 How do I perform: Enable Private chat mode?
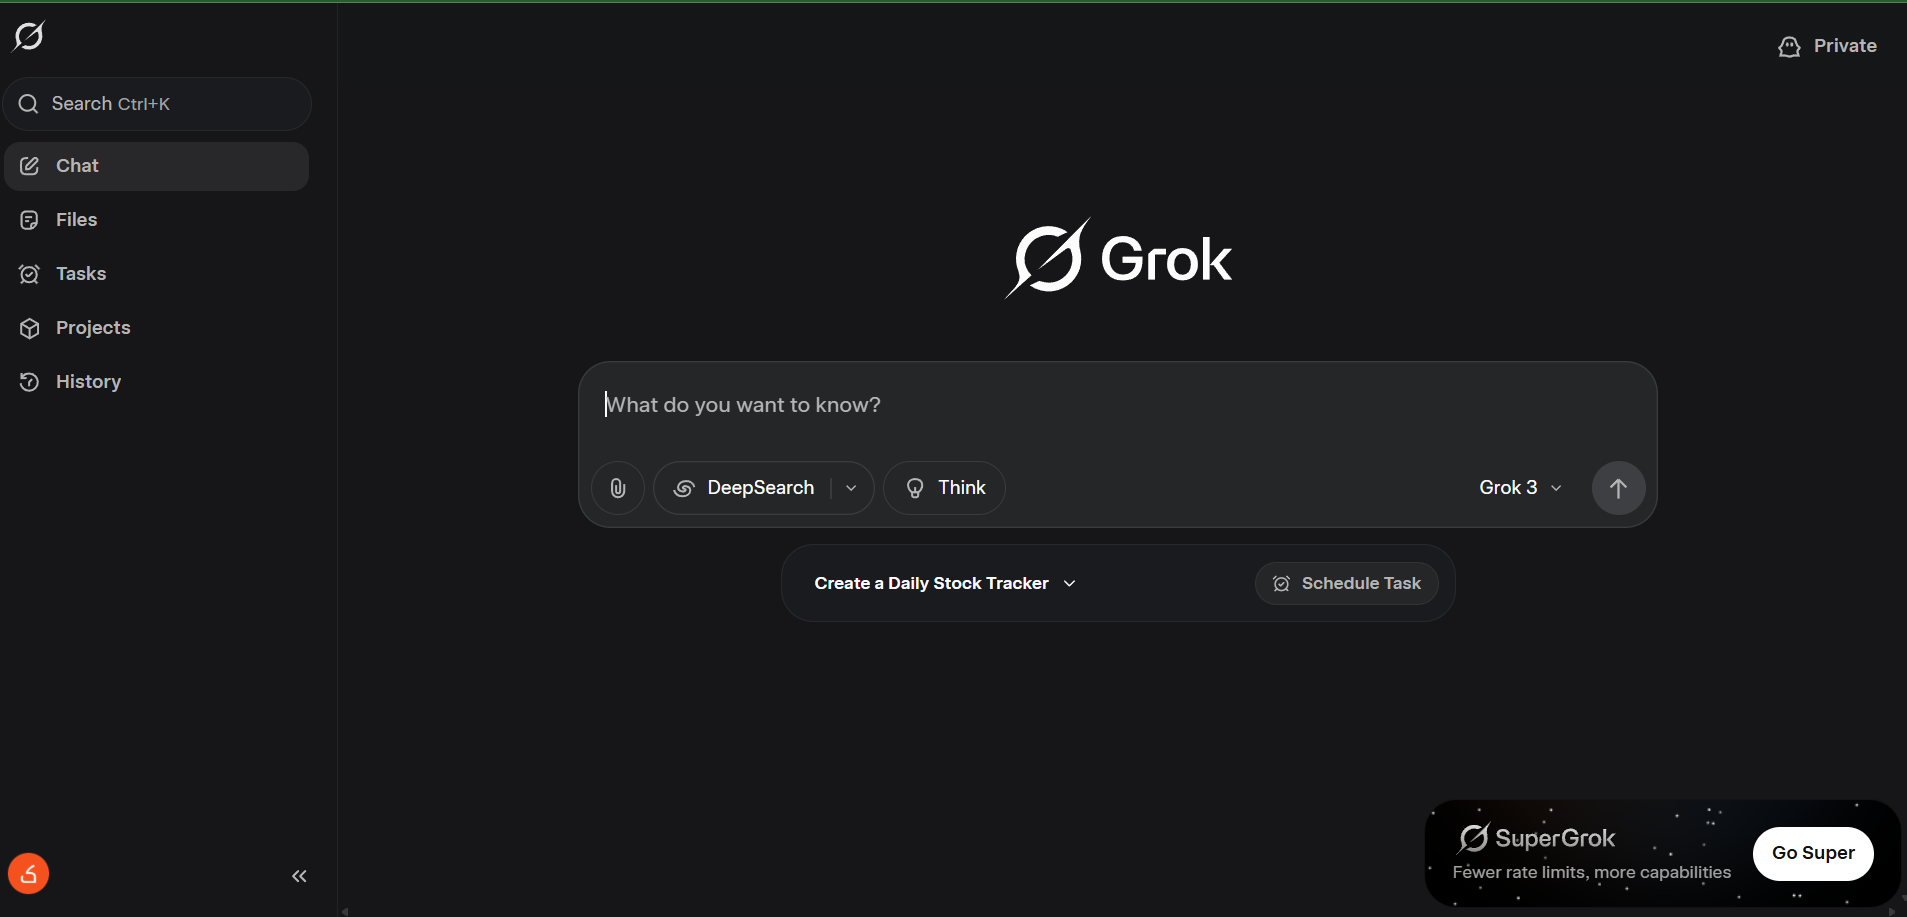[x=1827, y=46]
